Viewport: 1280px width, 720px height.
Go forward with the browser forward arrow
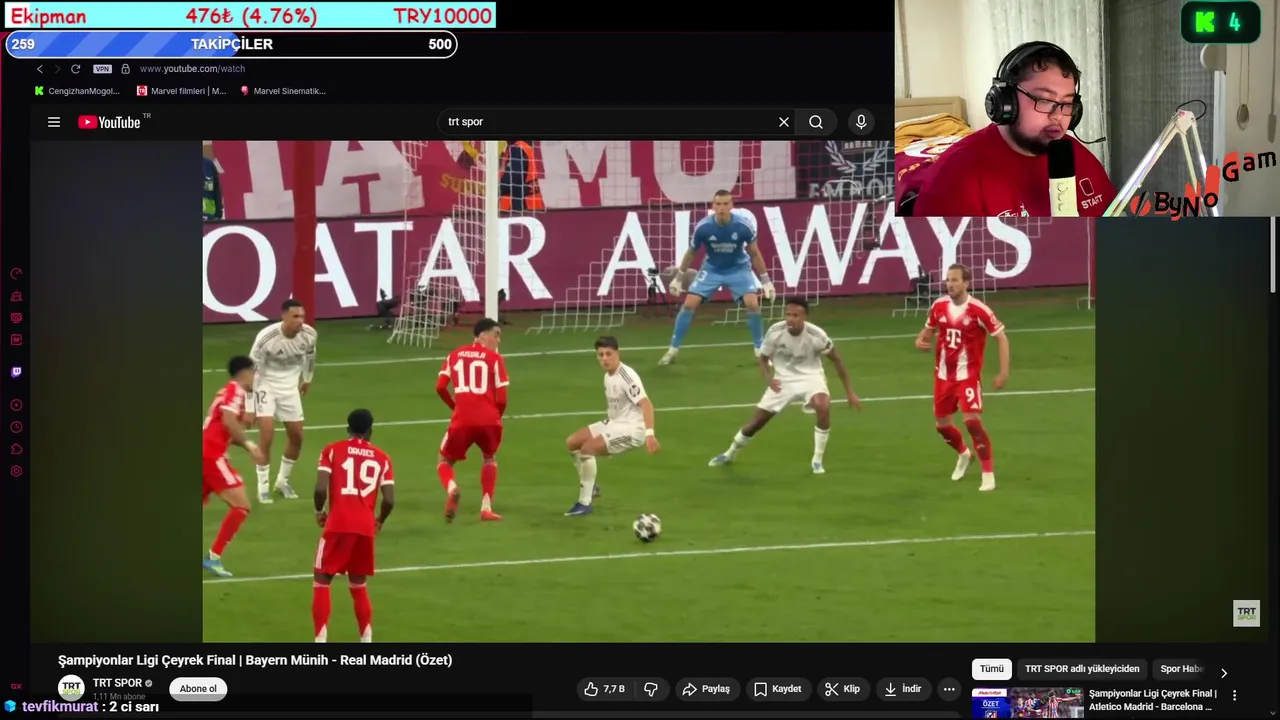click(x=57, y=69)
